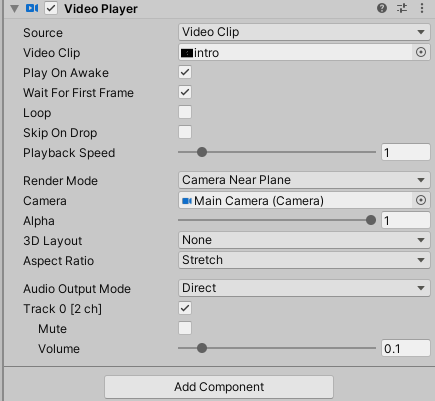Open the Source dropdown
The image size is (435, 401).
pyautogui.click(x=304, y=32)
